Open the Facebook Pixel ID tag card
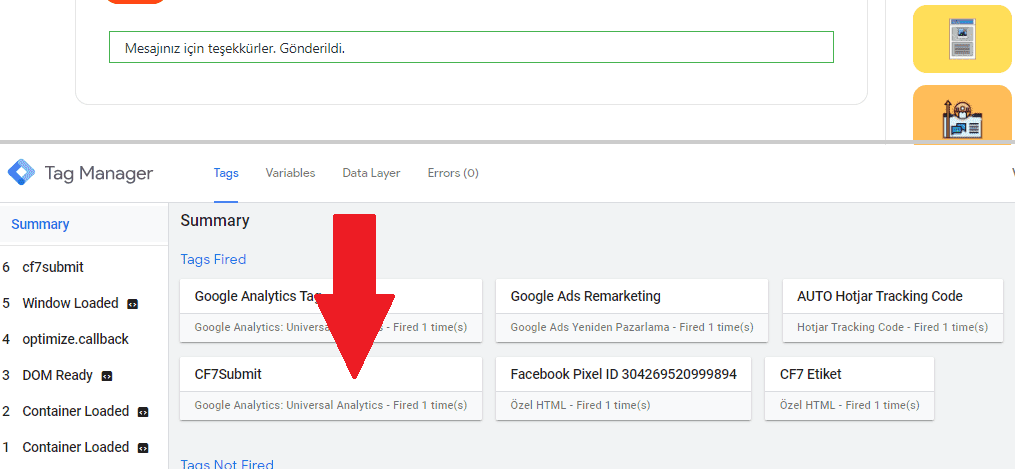Viewport: 1015px width, 469px height. [x=623, y=388]
